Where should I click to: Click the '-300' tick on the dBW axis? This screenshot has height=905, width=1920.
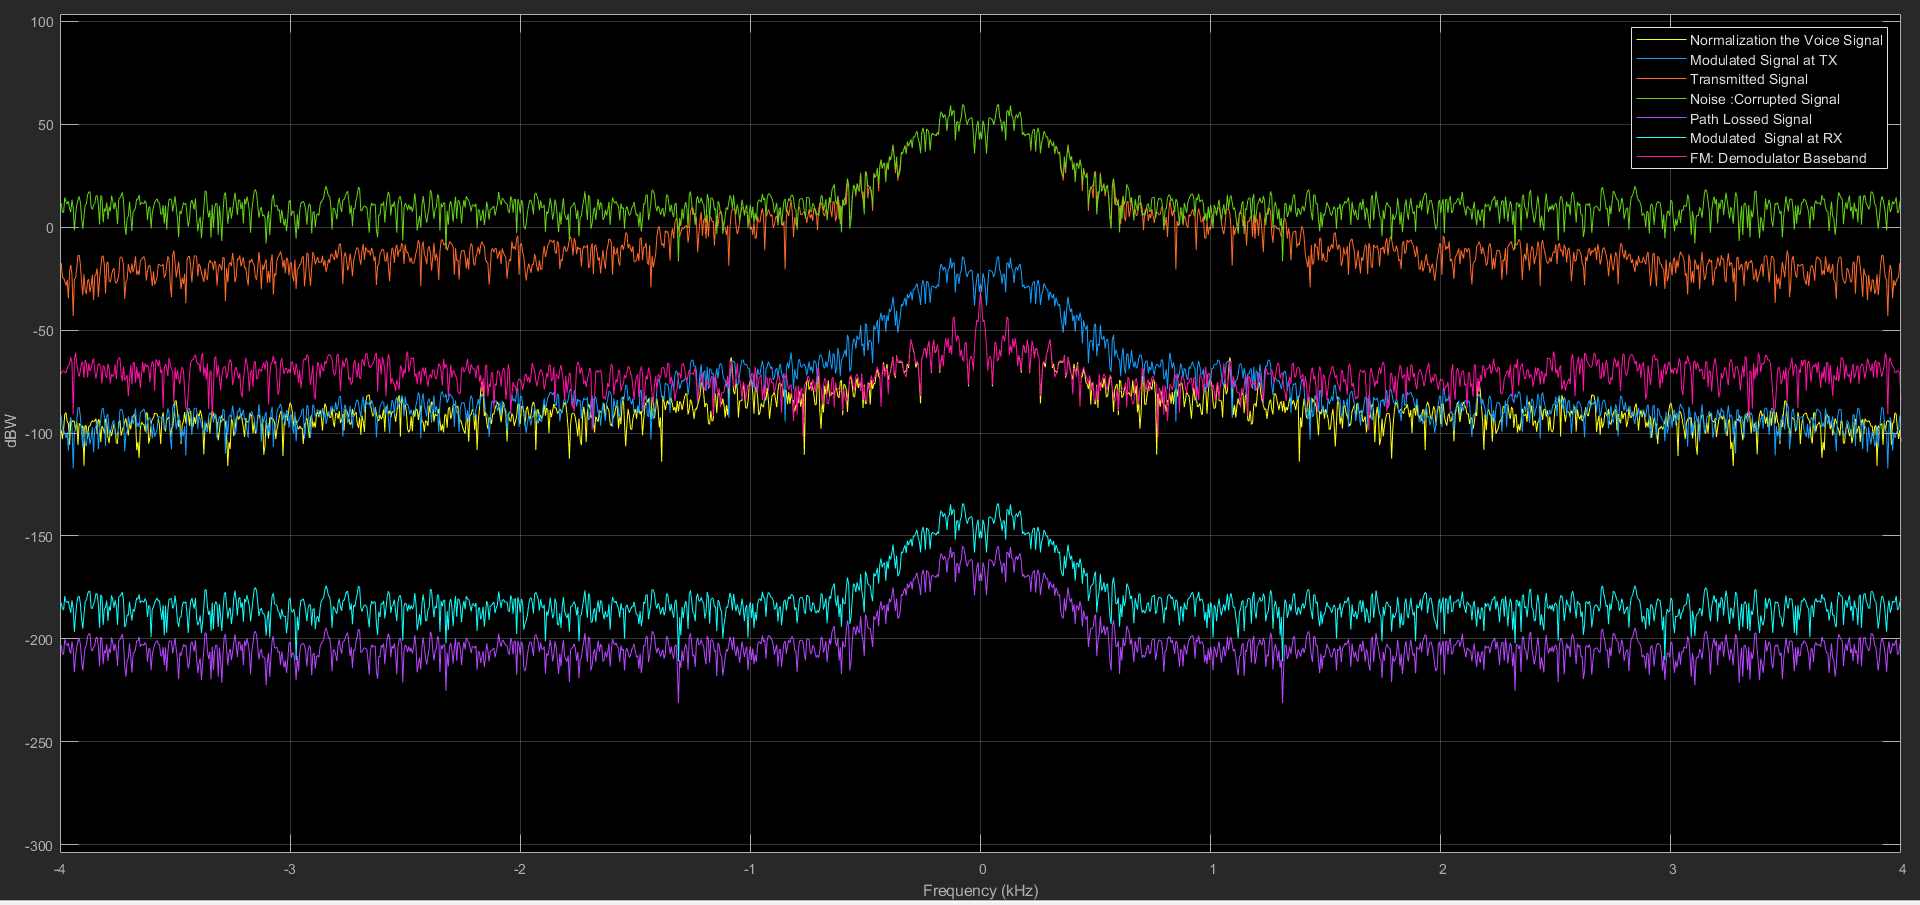coord(39,846)
